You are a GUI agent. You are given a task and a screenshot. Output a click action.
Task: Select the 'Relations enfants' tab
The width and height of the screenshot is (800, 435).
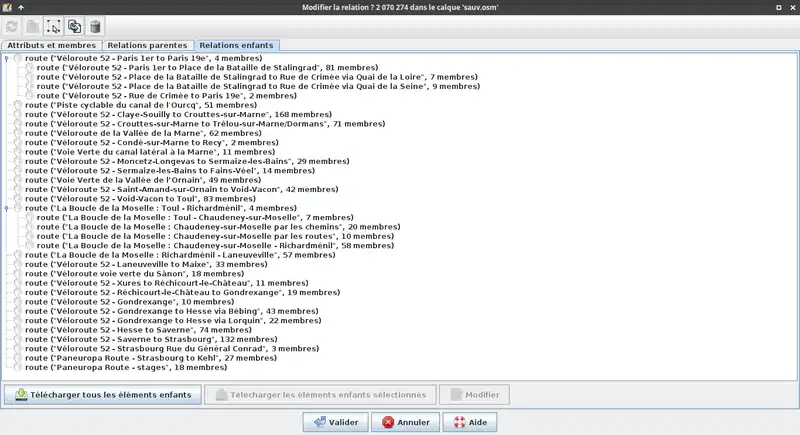point(238,45)
